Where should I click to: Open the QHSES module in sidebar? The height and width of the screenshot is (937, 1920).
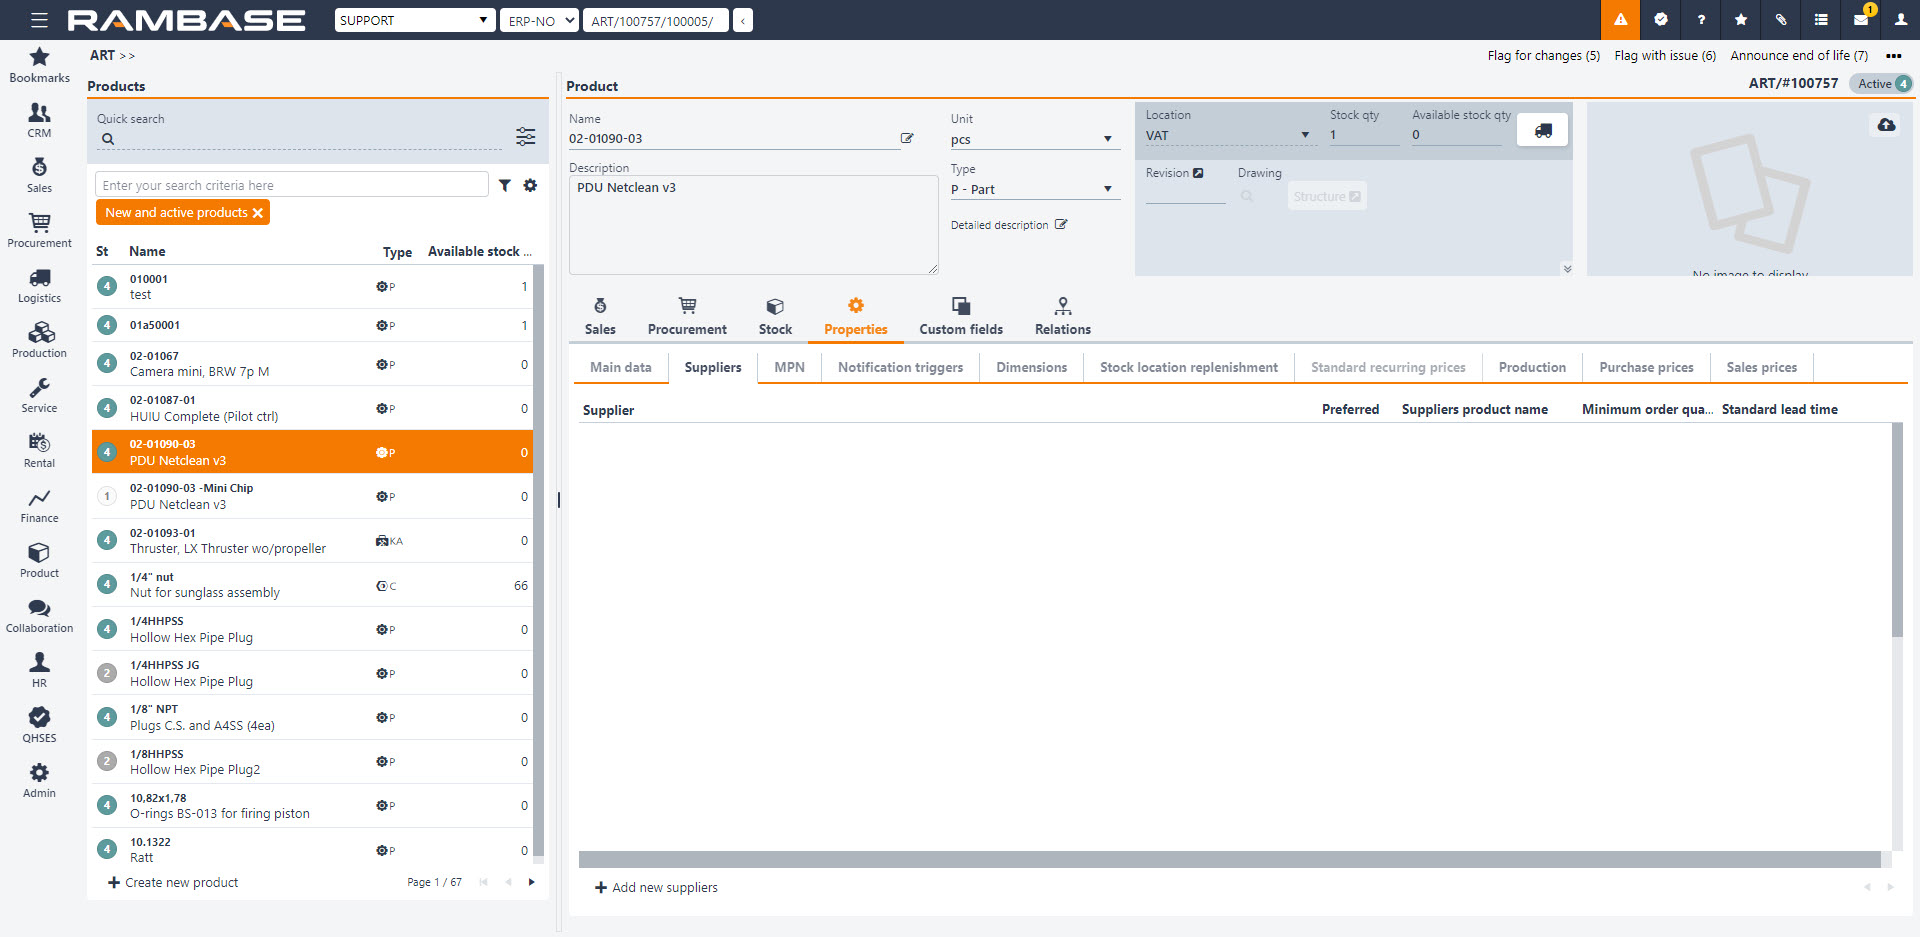(39, 725)
